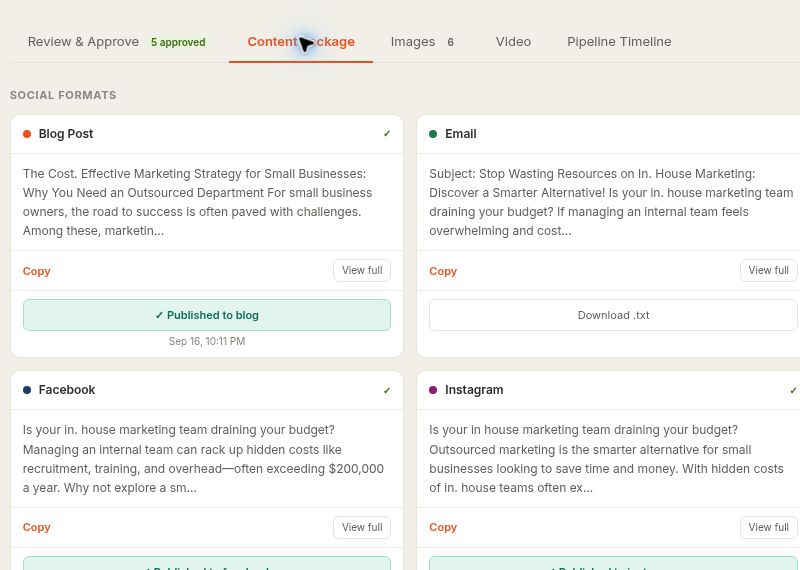Select the Content Package tab
800x570 pixels.
click(301, 42)
